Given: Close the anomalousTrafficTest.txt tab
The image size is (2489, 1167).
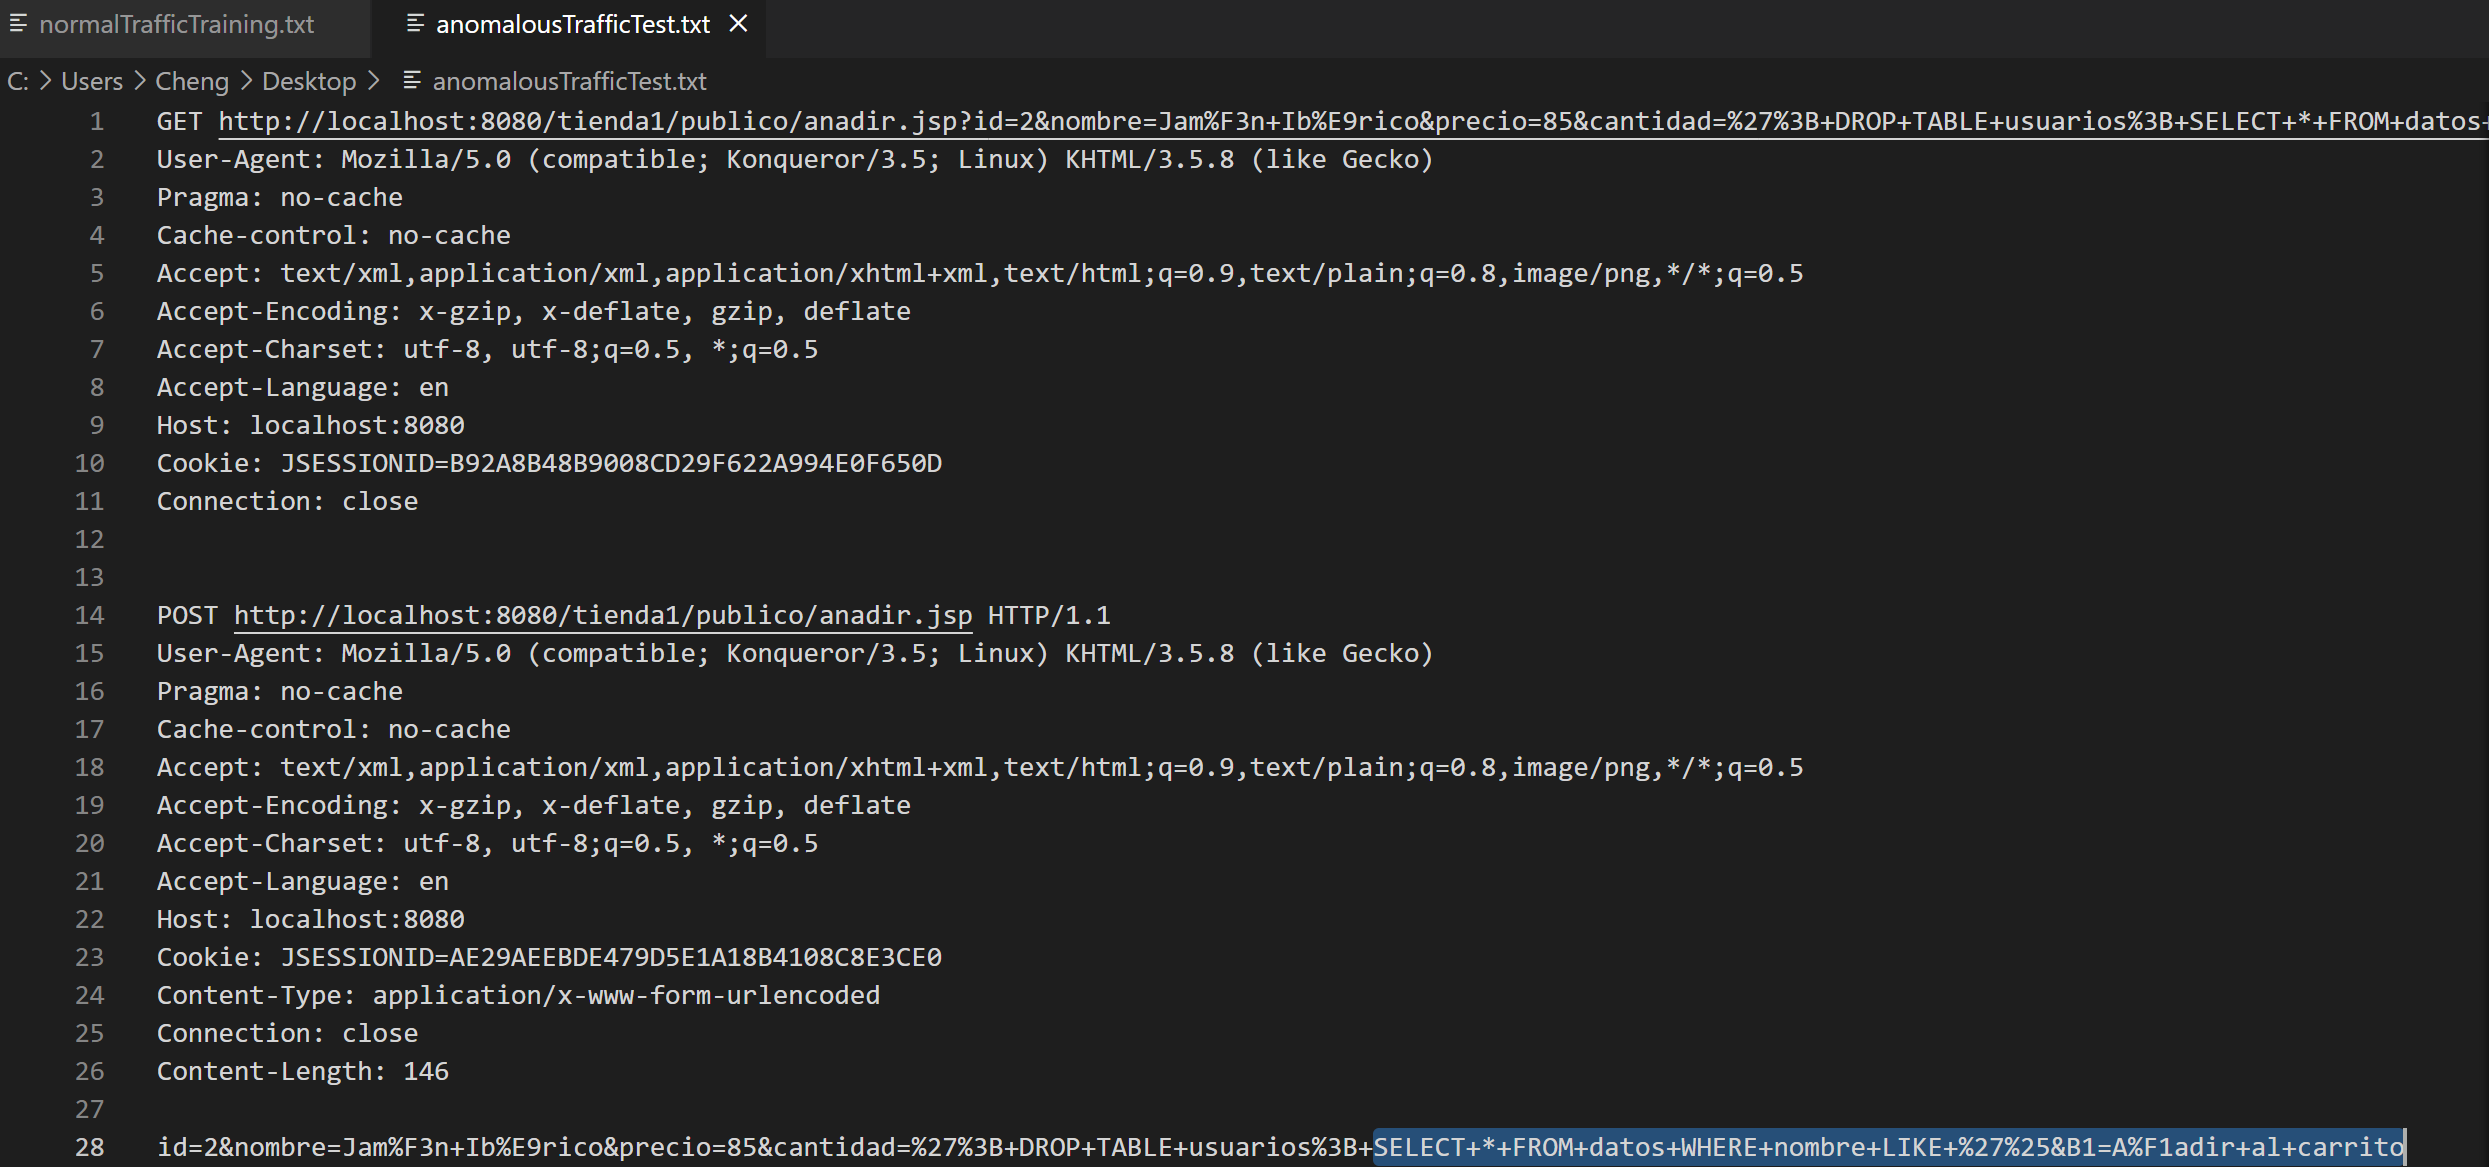Looking at the screenshot, I should point(738,23).
